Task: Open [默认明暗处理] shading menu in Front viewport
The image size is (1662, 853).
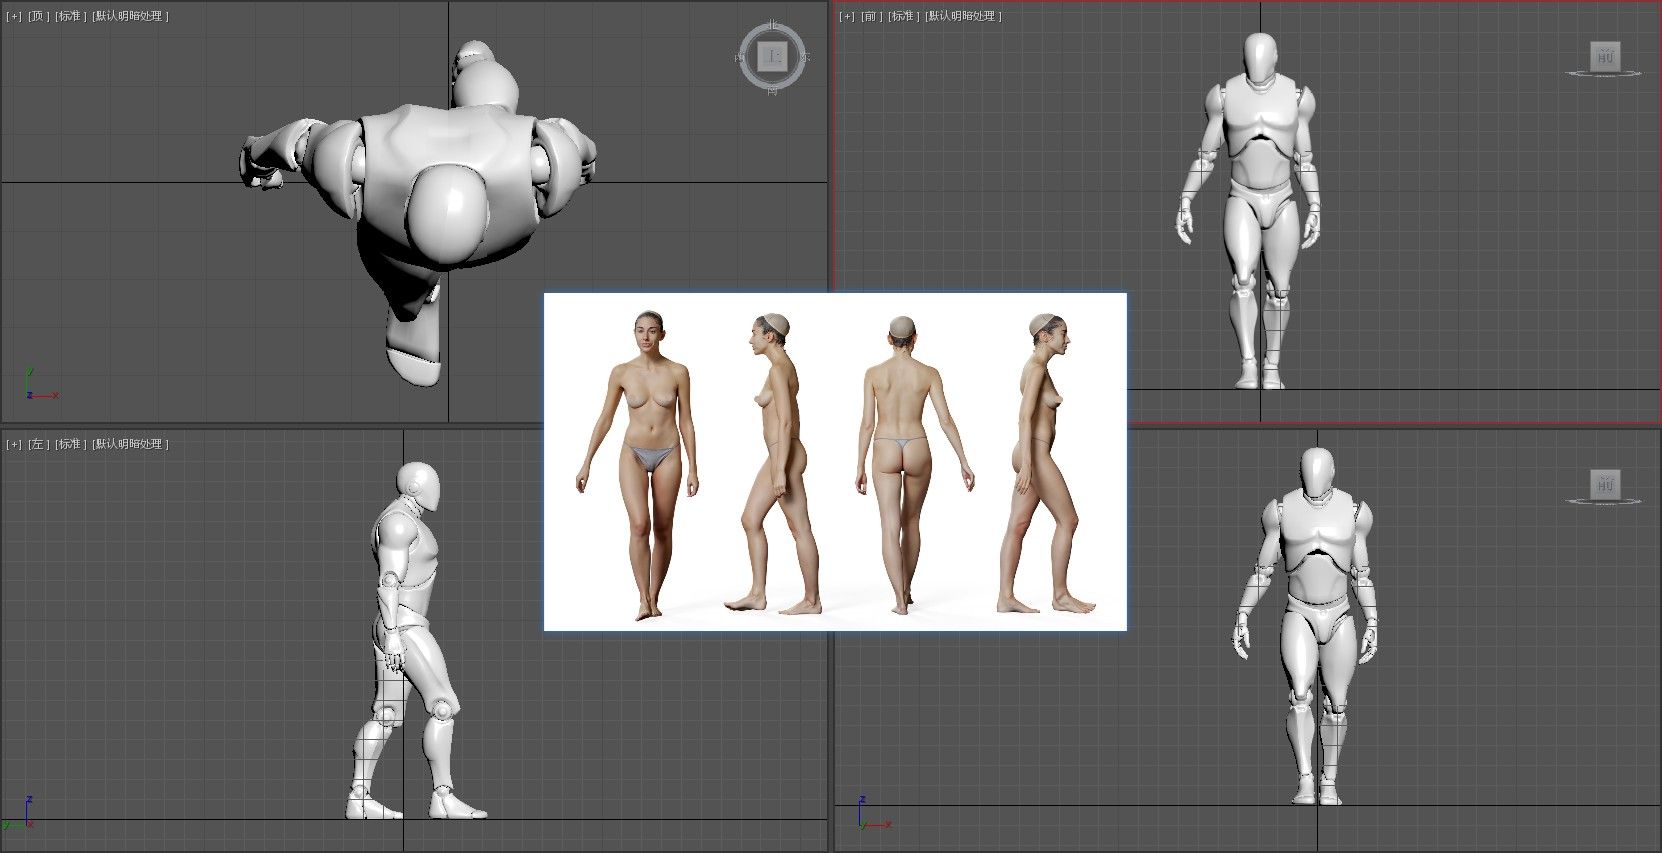Action: tap(964, 16)
